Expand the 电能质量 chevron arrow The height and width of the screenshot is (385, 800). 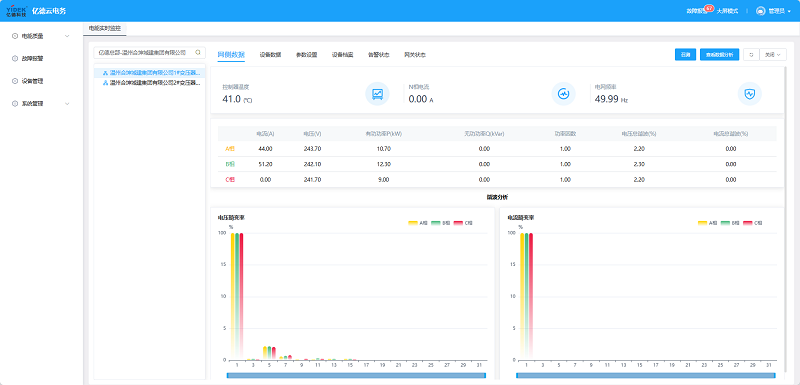(67, 36)
